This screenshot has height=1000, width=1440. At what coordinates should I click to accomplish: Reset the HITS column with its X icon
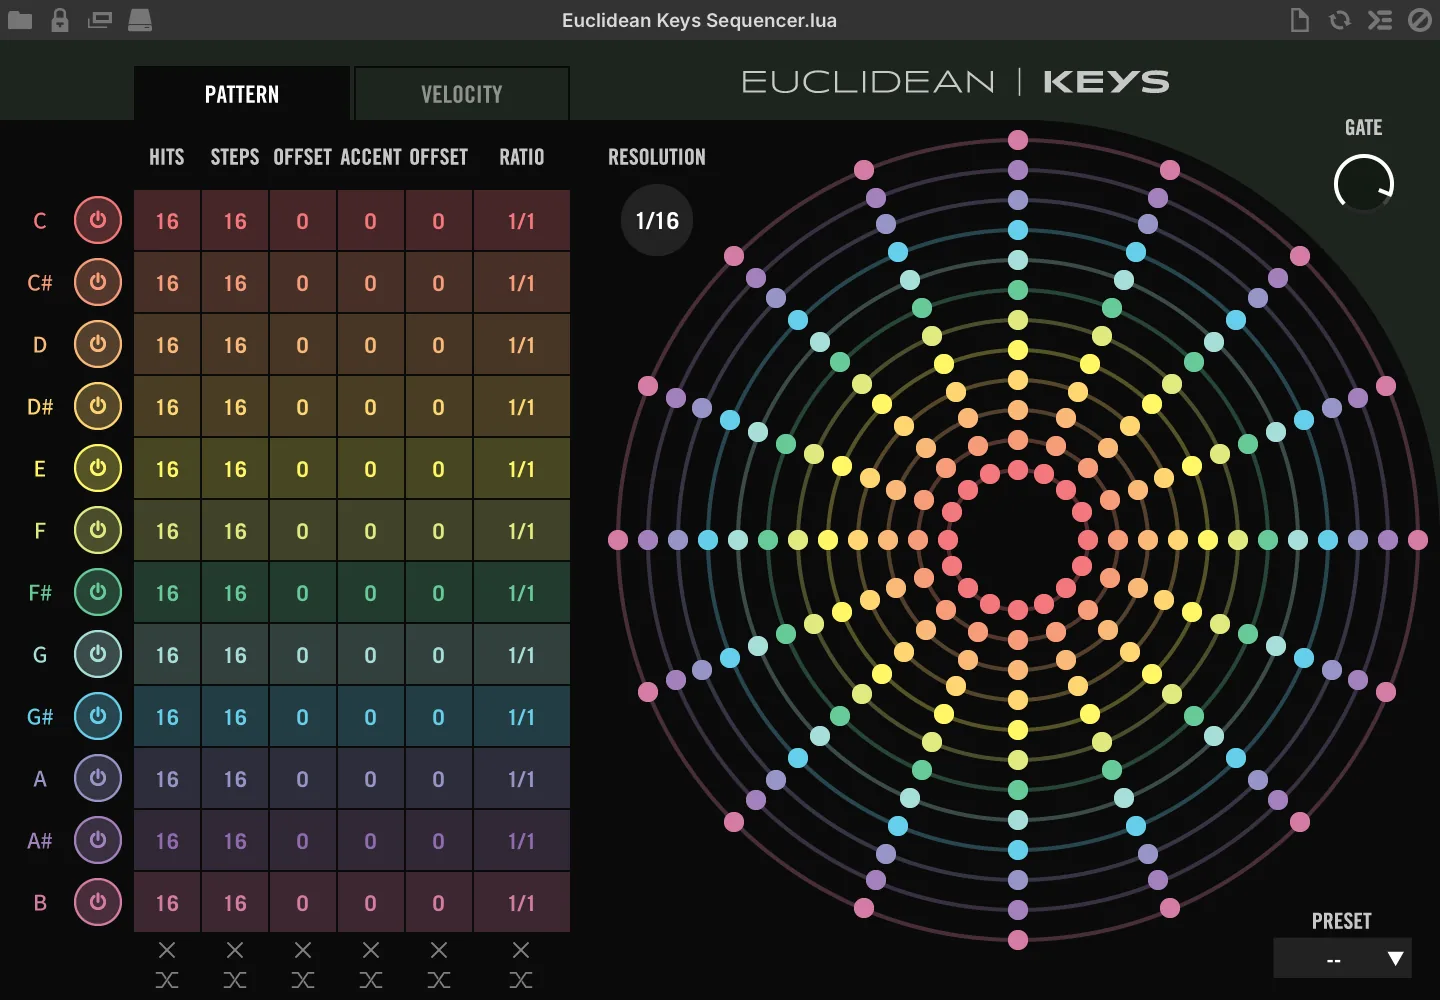coord(167,950)
